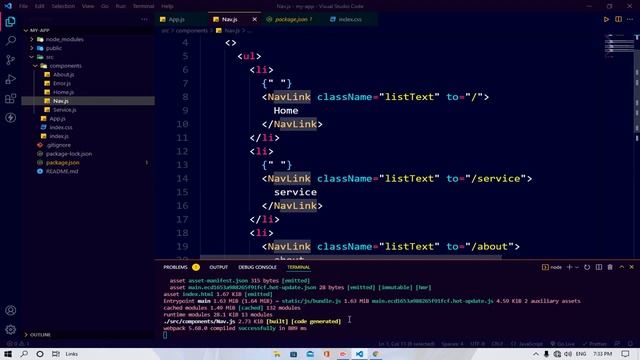Open the lightning bolt extension view
The image size is (640, 360).
click(11, 118)
